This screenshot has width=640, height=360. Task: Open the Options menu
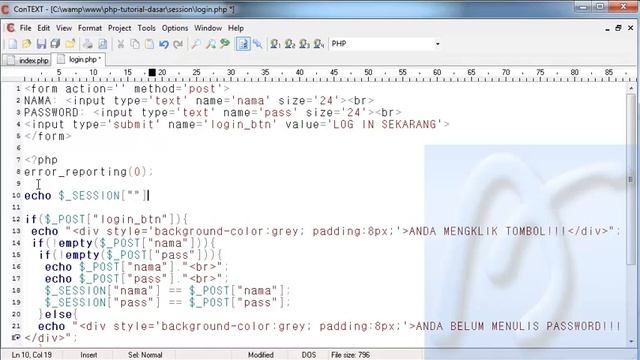[x=175, y=28]
